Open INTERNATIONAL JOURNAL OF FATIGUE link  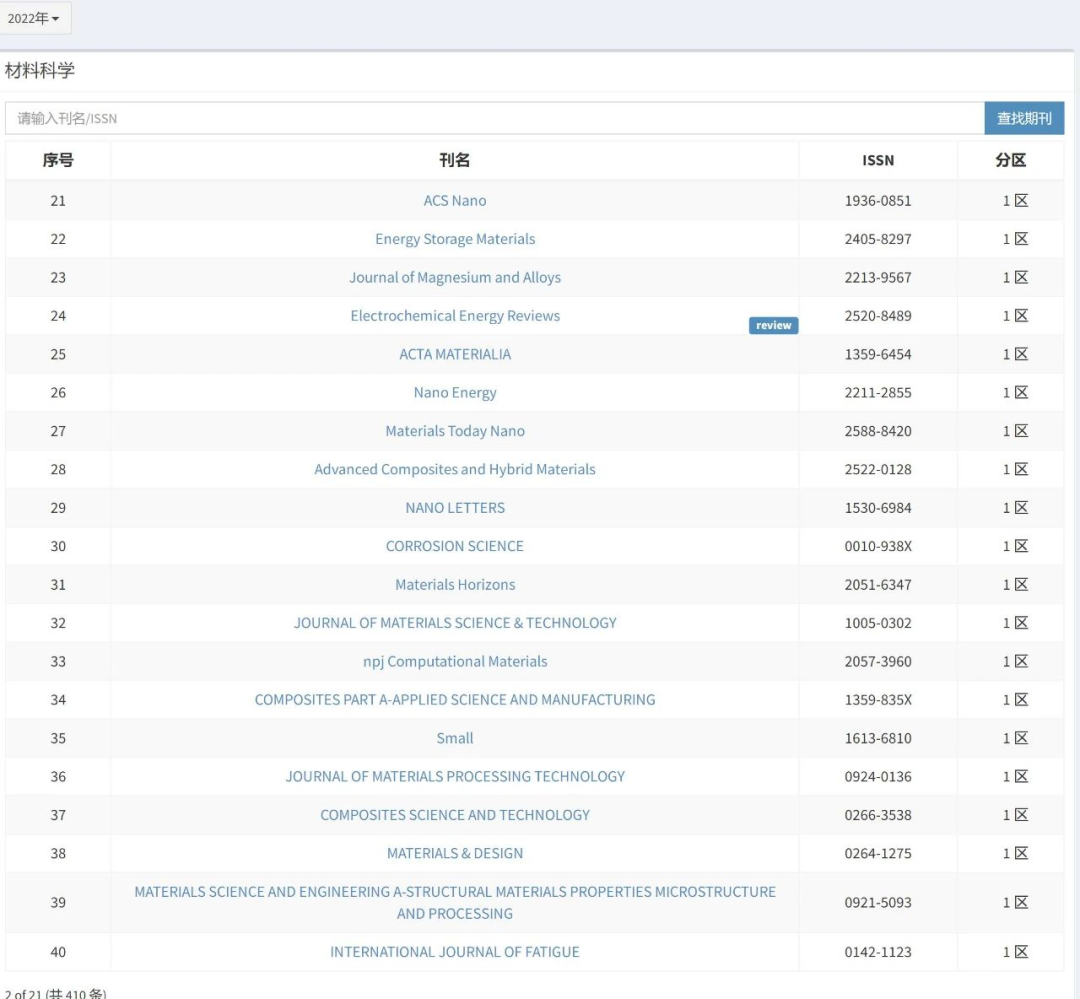tap(454, 952)
